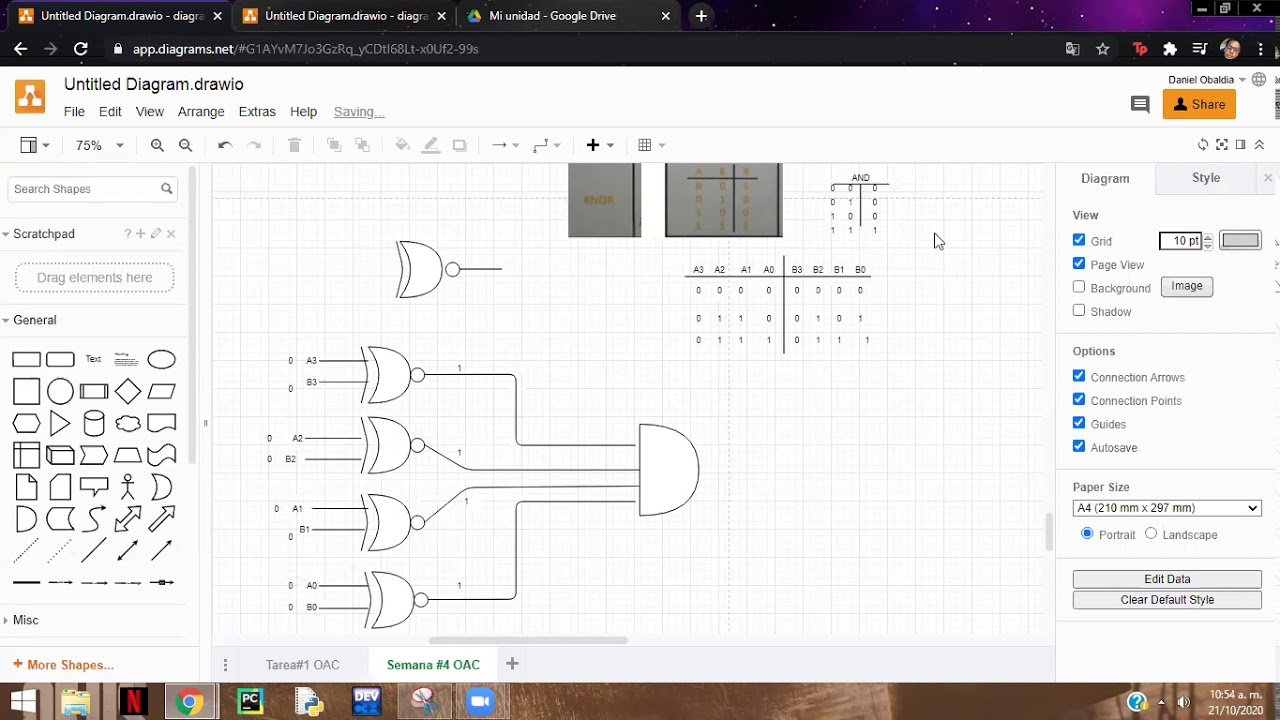Toggle the Guides checkbox

(x=1079, y=423)
